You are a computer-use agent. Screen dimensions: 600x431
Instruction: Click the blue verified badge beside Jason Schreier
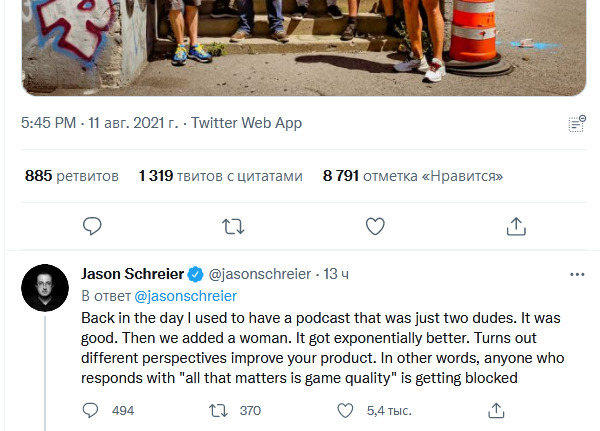[x=197, y=273]
